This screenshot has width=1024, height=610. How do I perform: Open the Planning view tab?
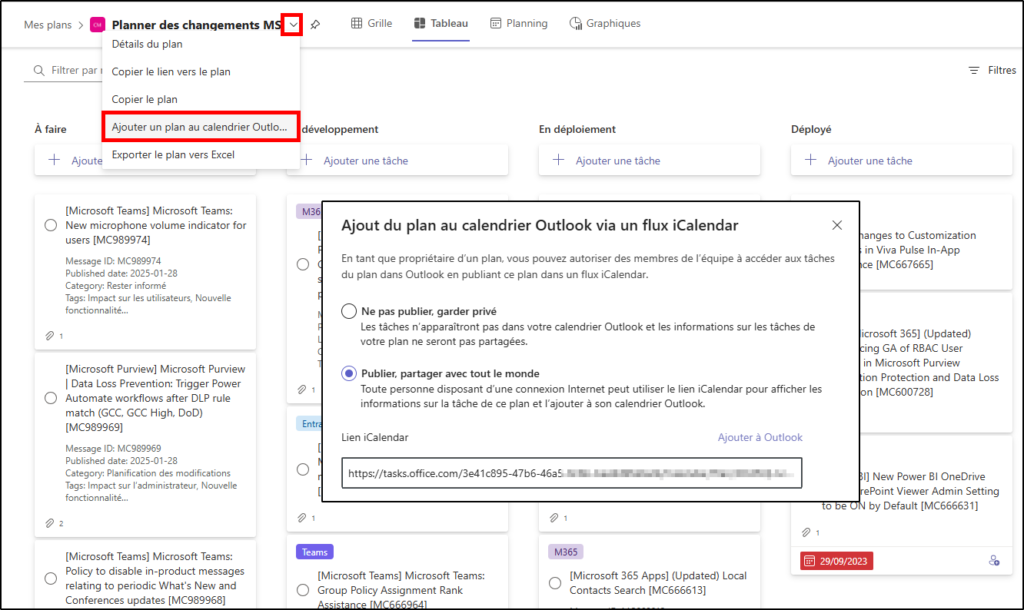(519, 24)
